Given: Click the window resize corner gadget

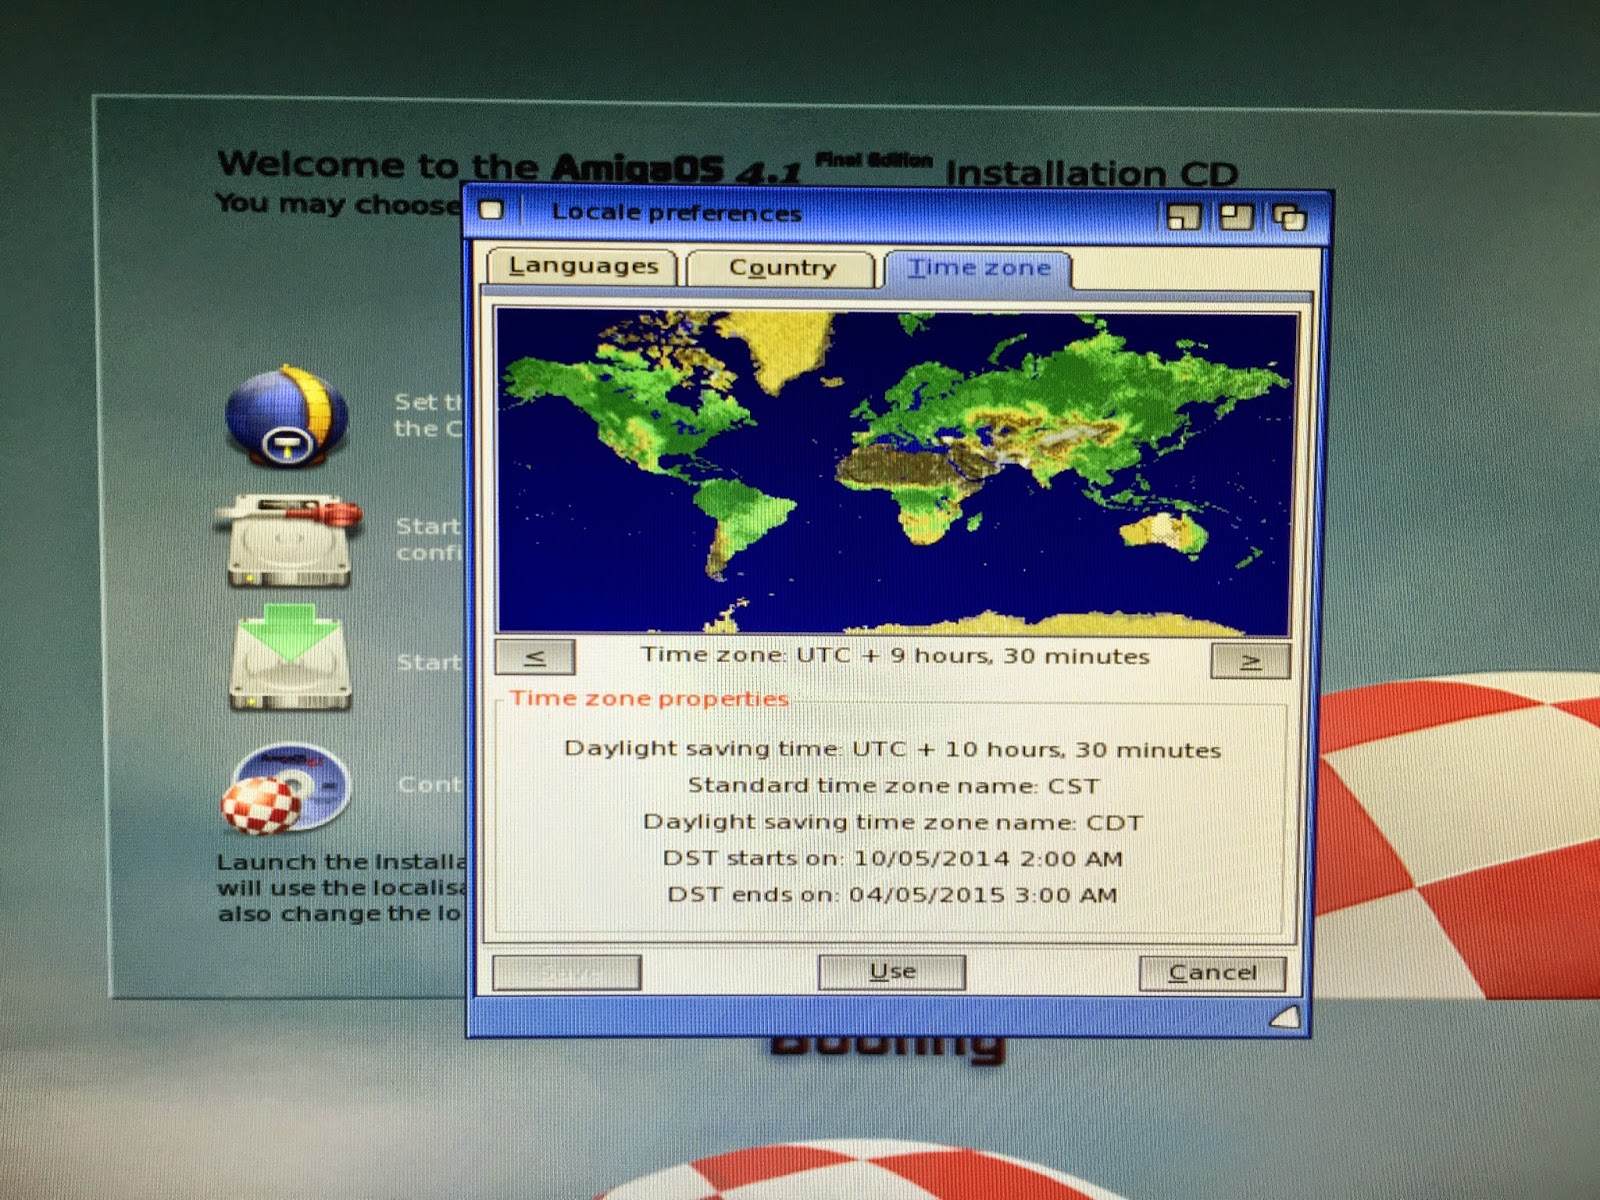Looking at the screenshot, I should tap(1285, 1017).
